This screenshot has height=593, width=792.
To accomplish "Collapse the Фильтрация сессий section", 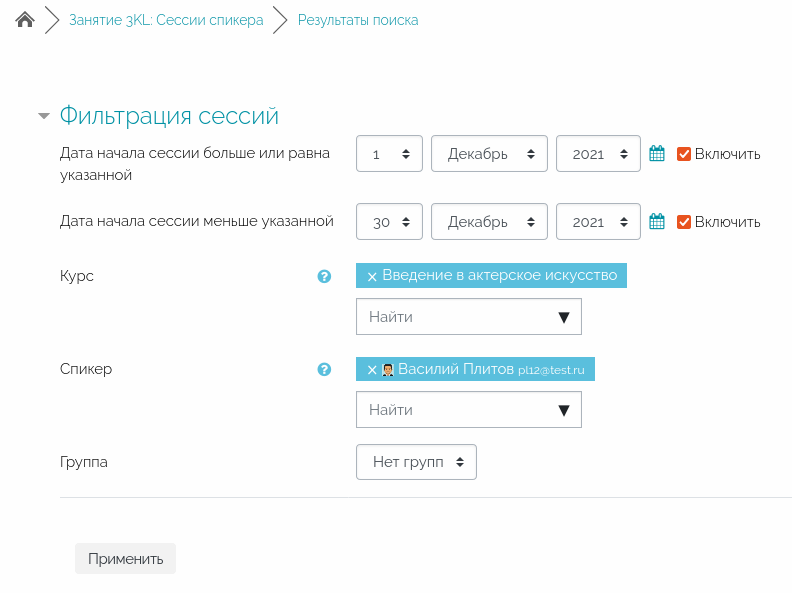I will pos(44,116).
